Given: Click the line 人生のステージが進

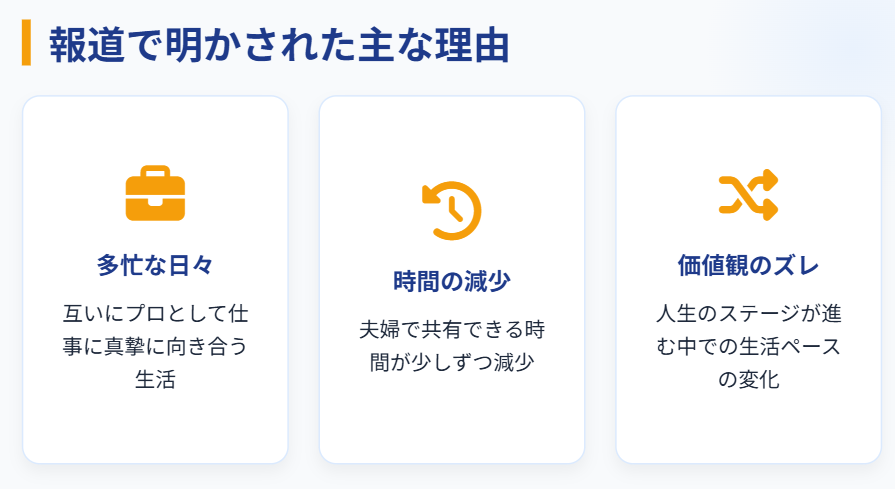Looking at the screenshot, I should tap(748, 313).
